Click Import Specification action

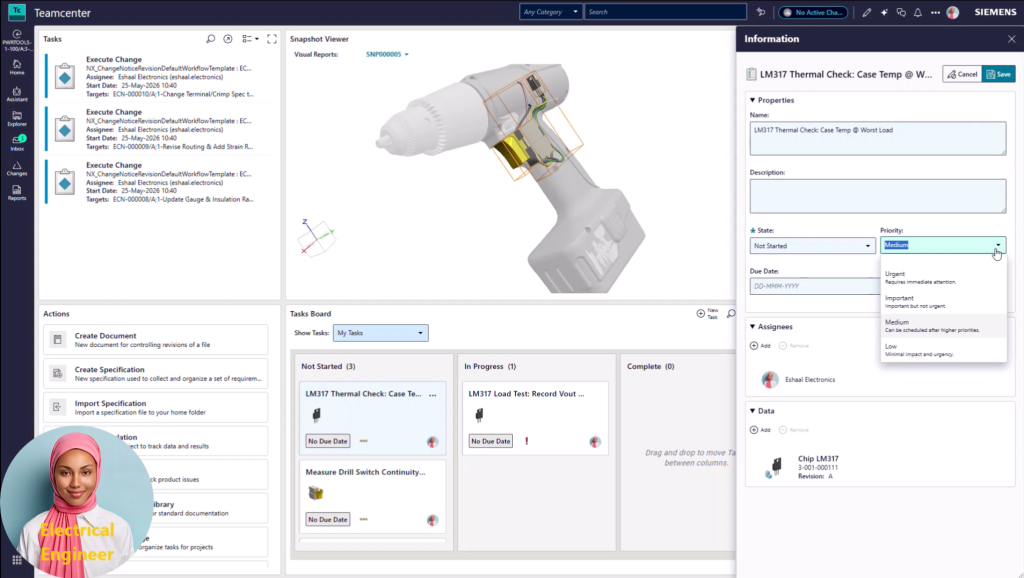155,408
